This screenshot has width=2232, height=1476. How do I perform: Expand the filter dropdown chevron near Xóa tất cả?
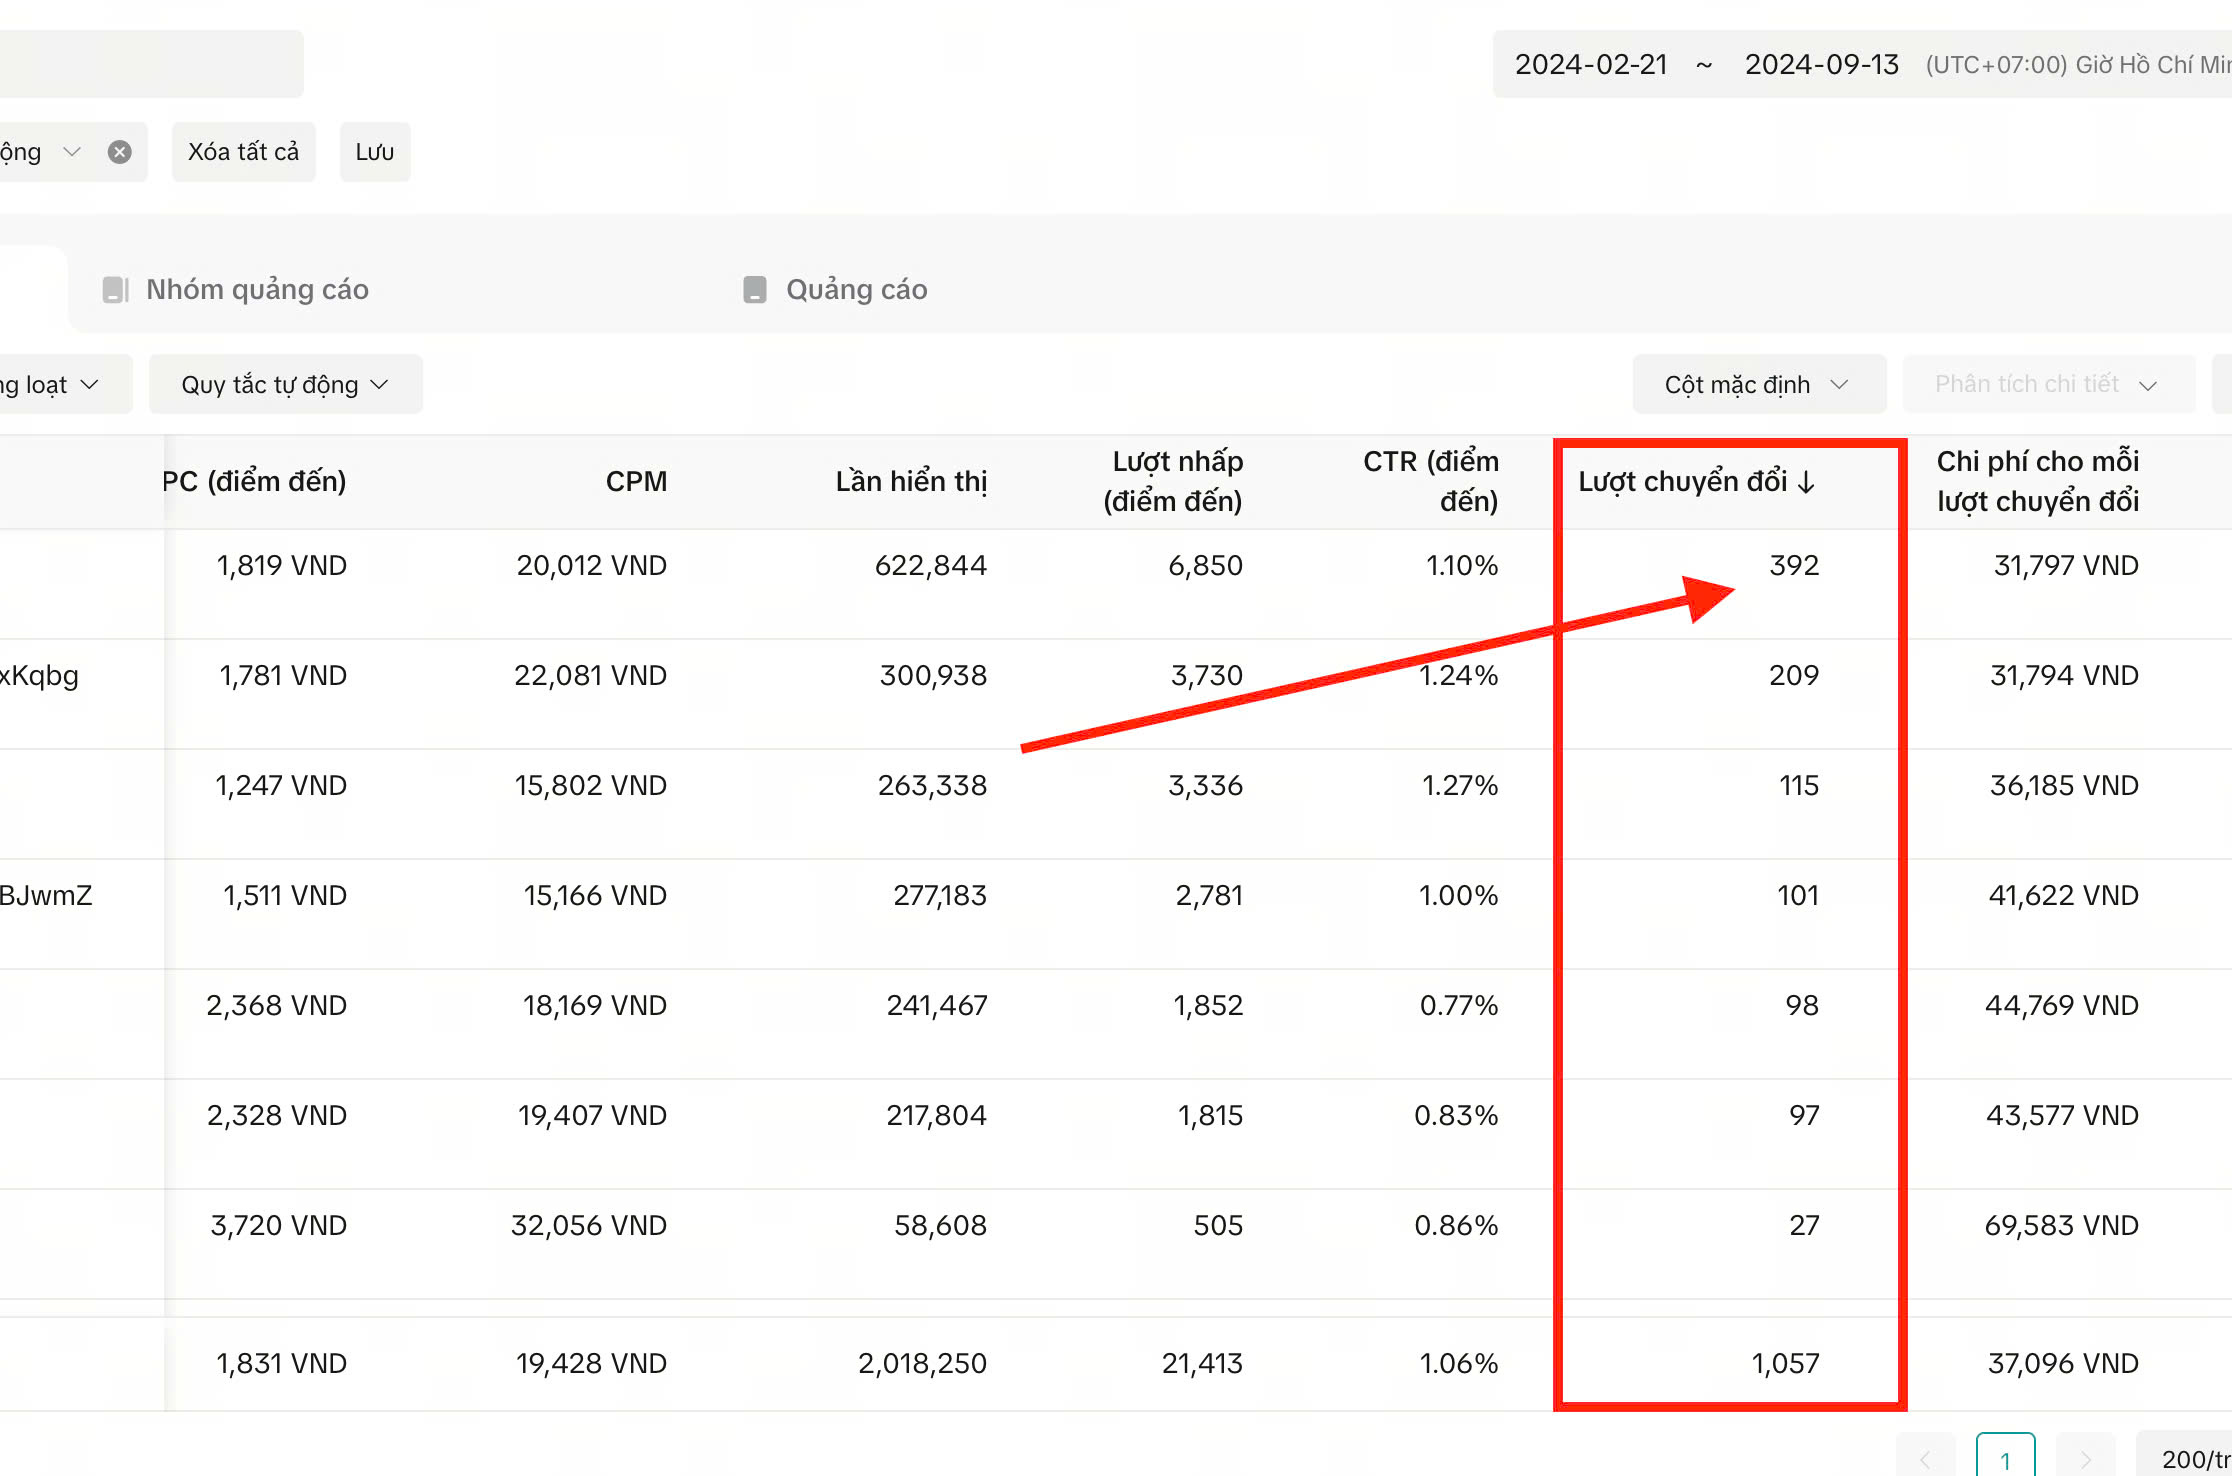pos(72,152)
